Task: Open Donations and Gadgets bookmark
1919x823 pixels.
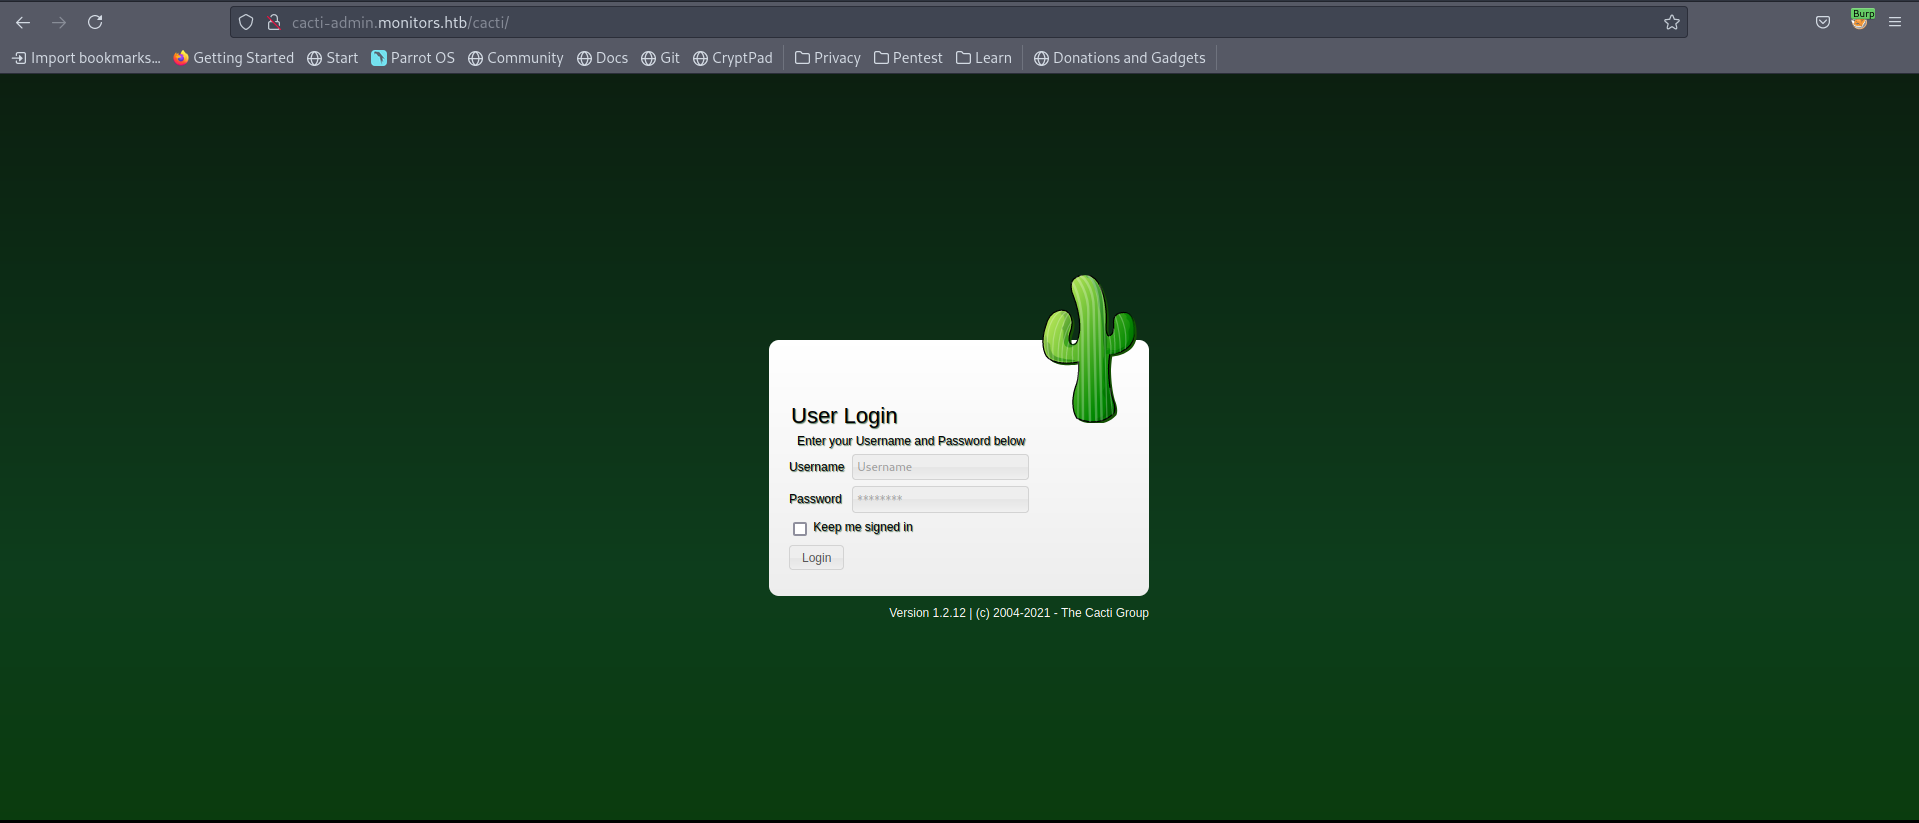Action: (x=1119, y=58)
